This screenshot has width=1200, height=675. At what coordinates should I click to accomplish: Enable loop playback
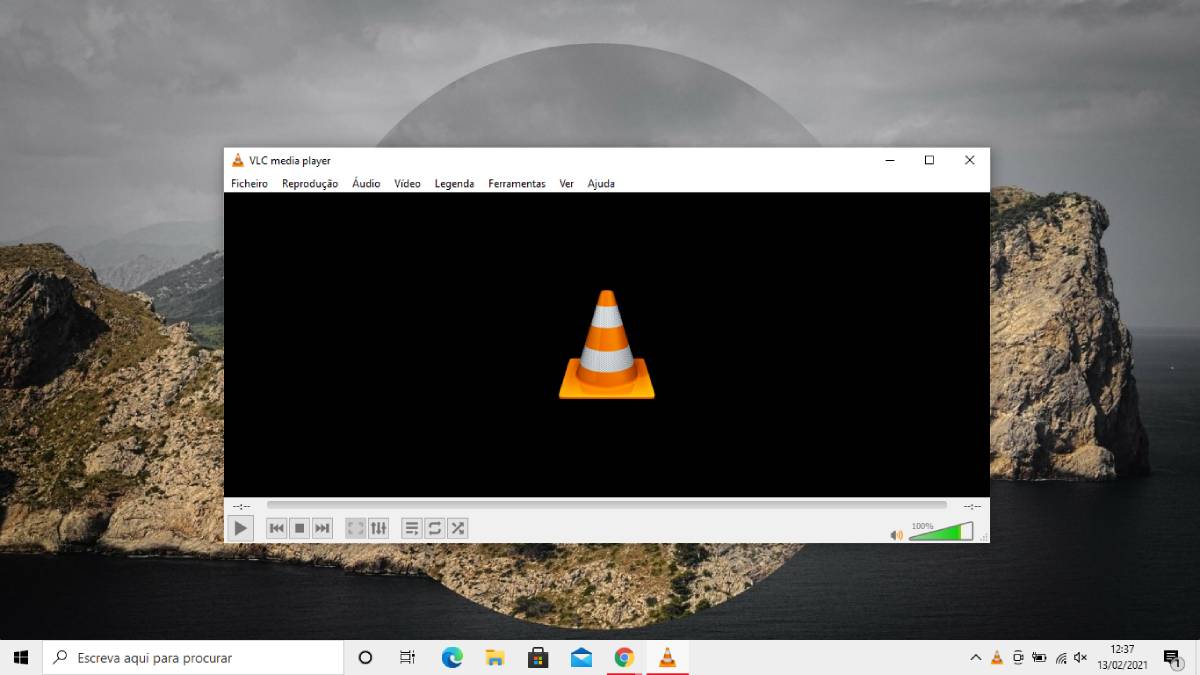click(x=435, y=528)
